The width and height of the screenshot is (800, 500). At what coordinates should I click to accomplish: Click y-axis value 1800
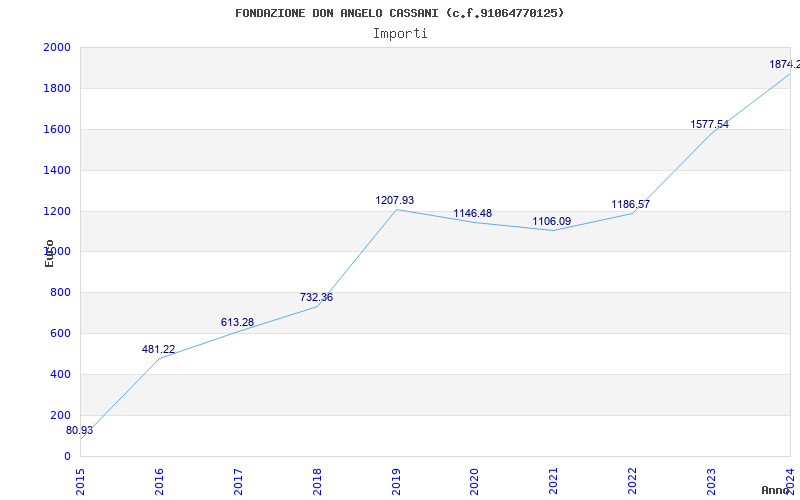coord(57,88)
